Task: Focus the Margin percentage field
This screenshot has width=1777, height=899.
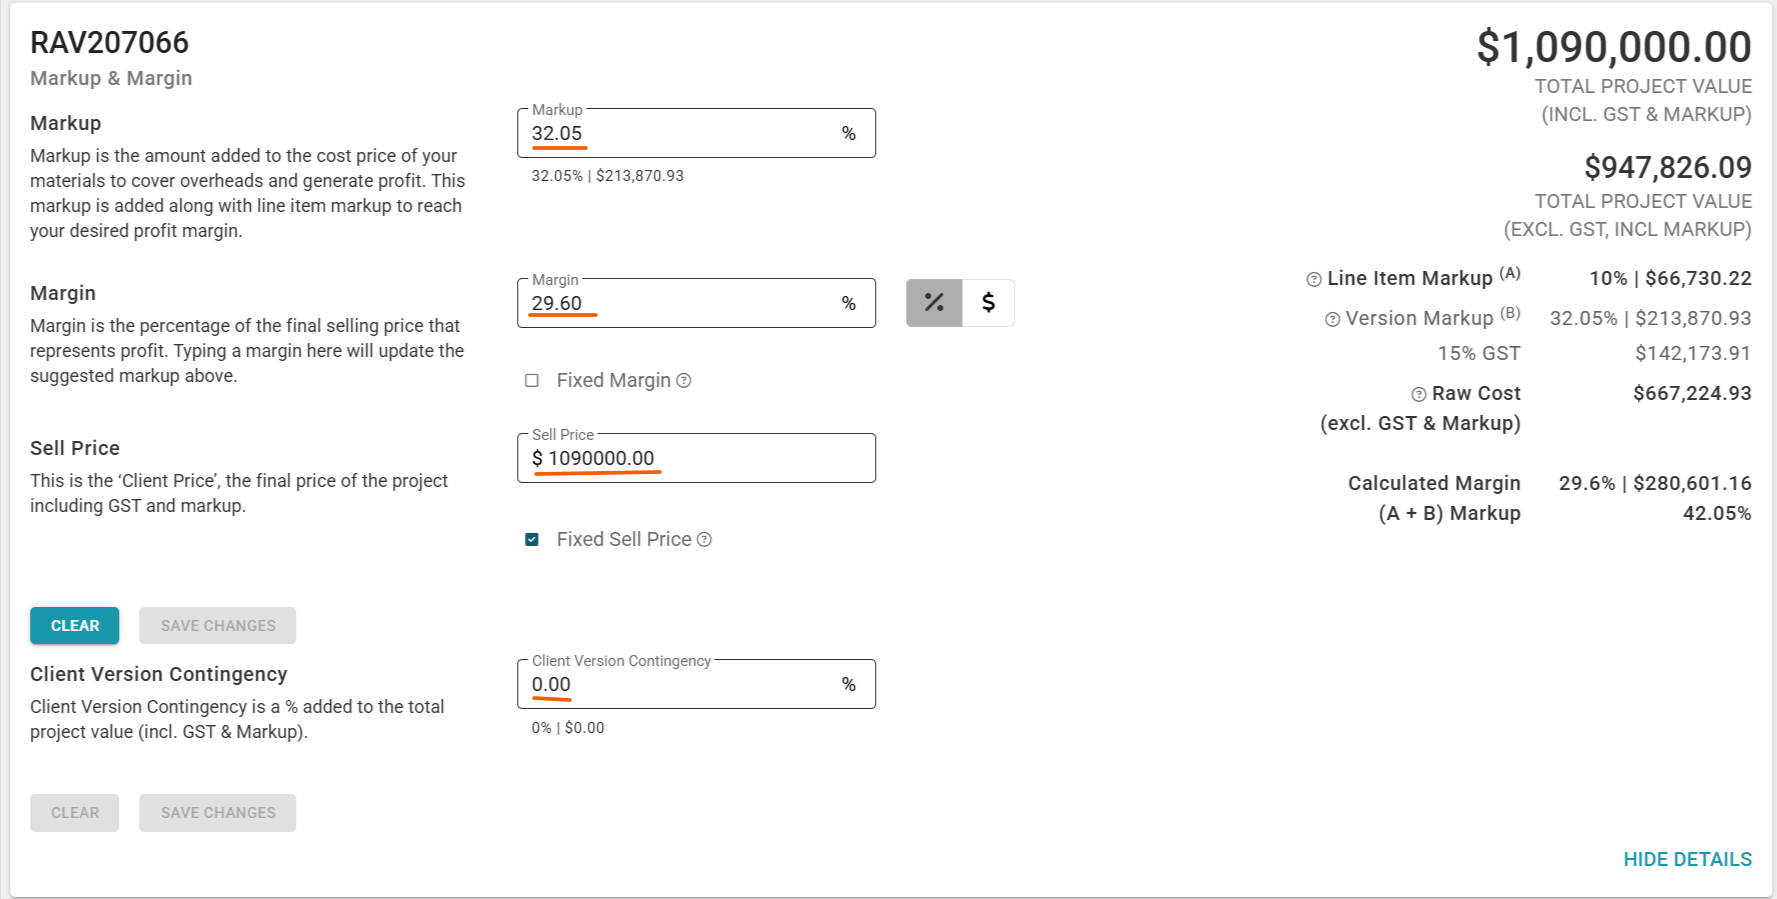Action: pyautogui.click(x=680, y=304)
